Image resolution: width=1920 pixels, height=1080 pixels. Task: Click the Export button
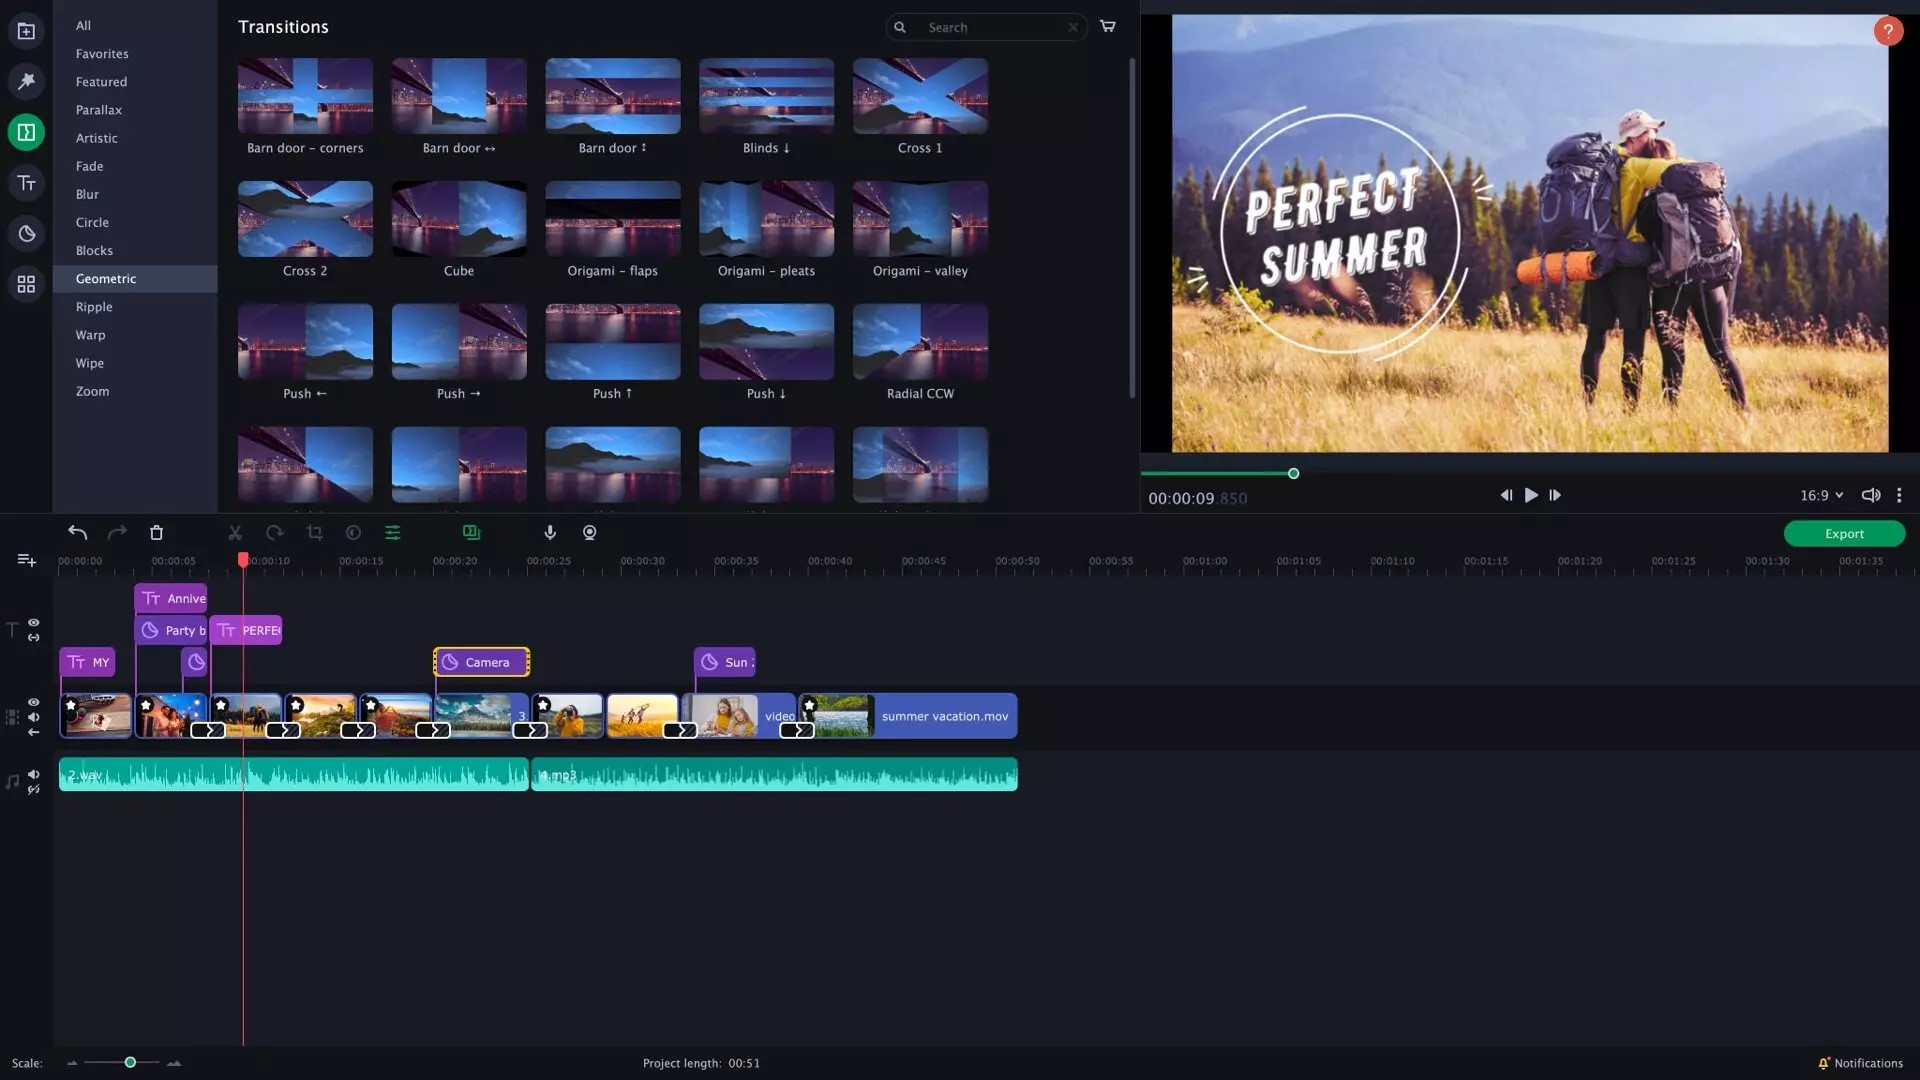click(x=1843, y=533)
